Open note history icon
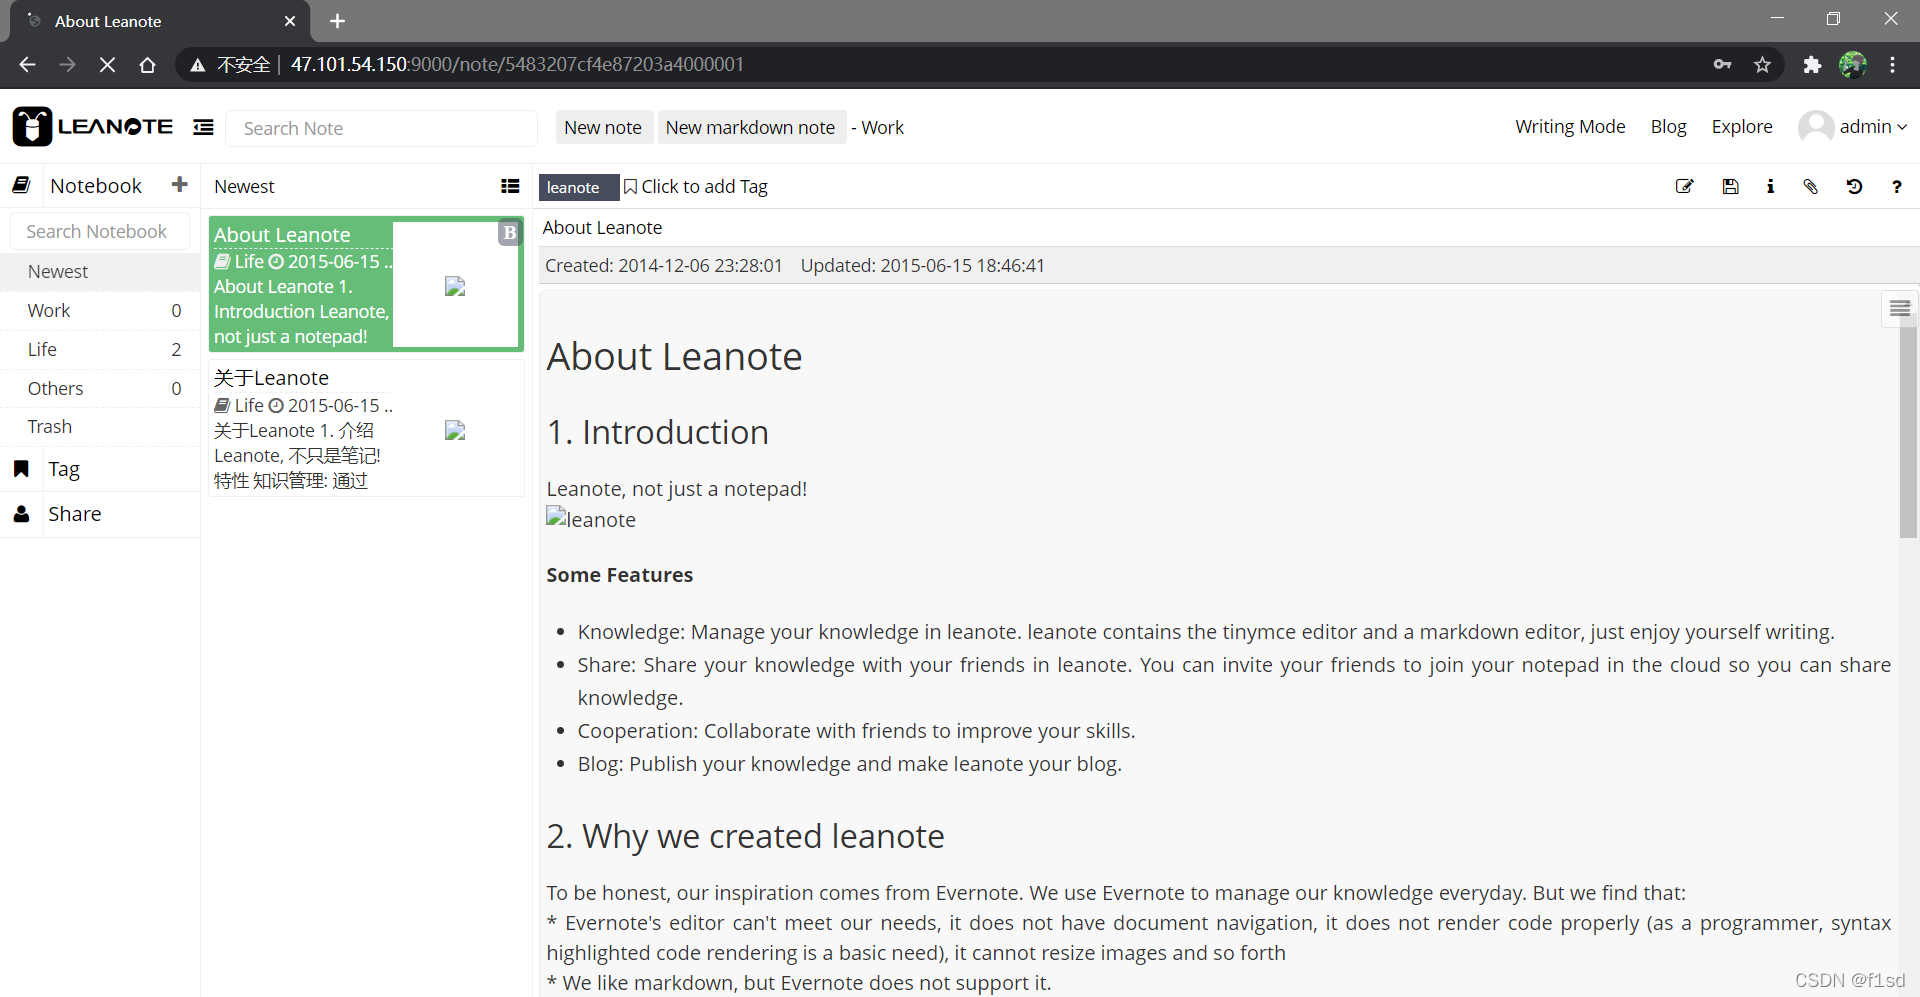 coord(1854,186)
